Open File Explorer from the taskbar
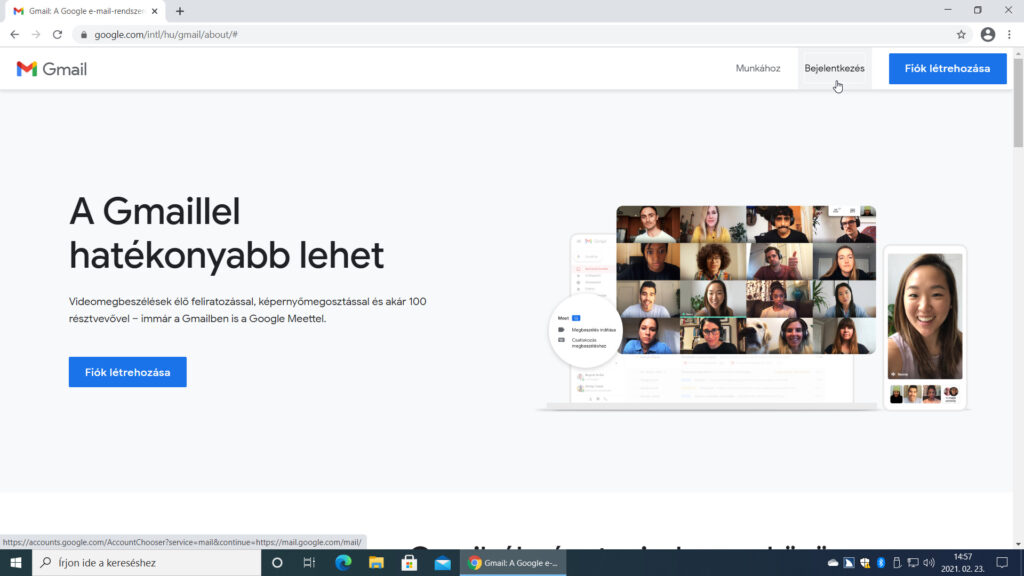 pyautogui.click(x=376, y=562)
